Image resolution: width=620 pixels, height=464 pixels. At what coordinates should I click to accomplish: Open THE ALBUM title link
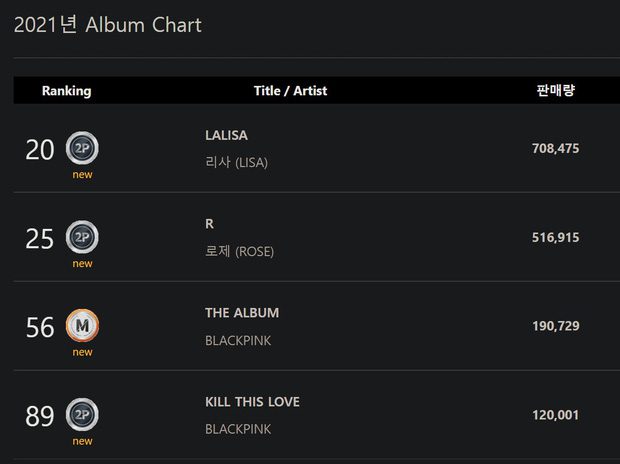(242, 313)
